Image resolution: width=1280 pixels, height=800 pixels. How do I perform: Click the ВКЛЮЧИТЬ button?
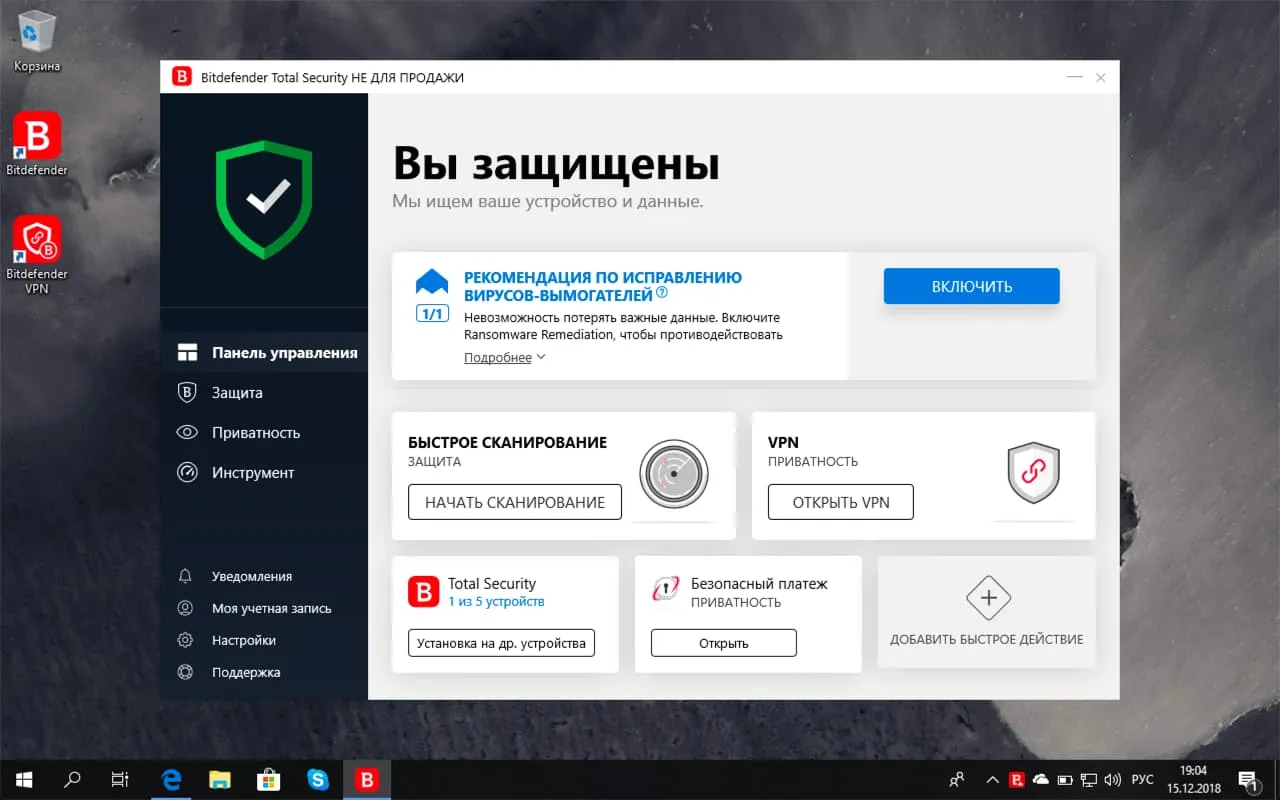tap(971, 286)
